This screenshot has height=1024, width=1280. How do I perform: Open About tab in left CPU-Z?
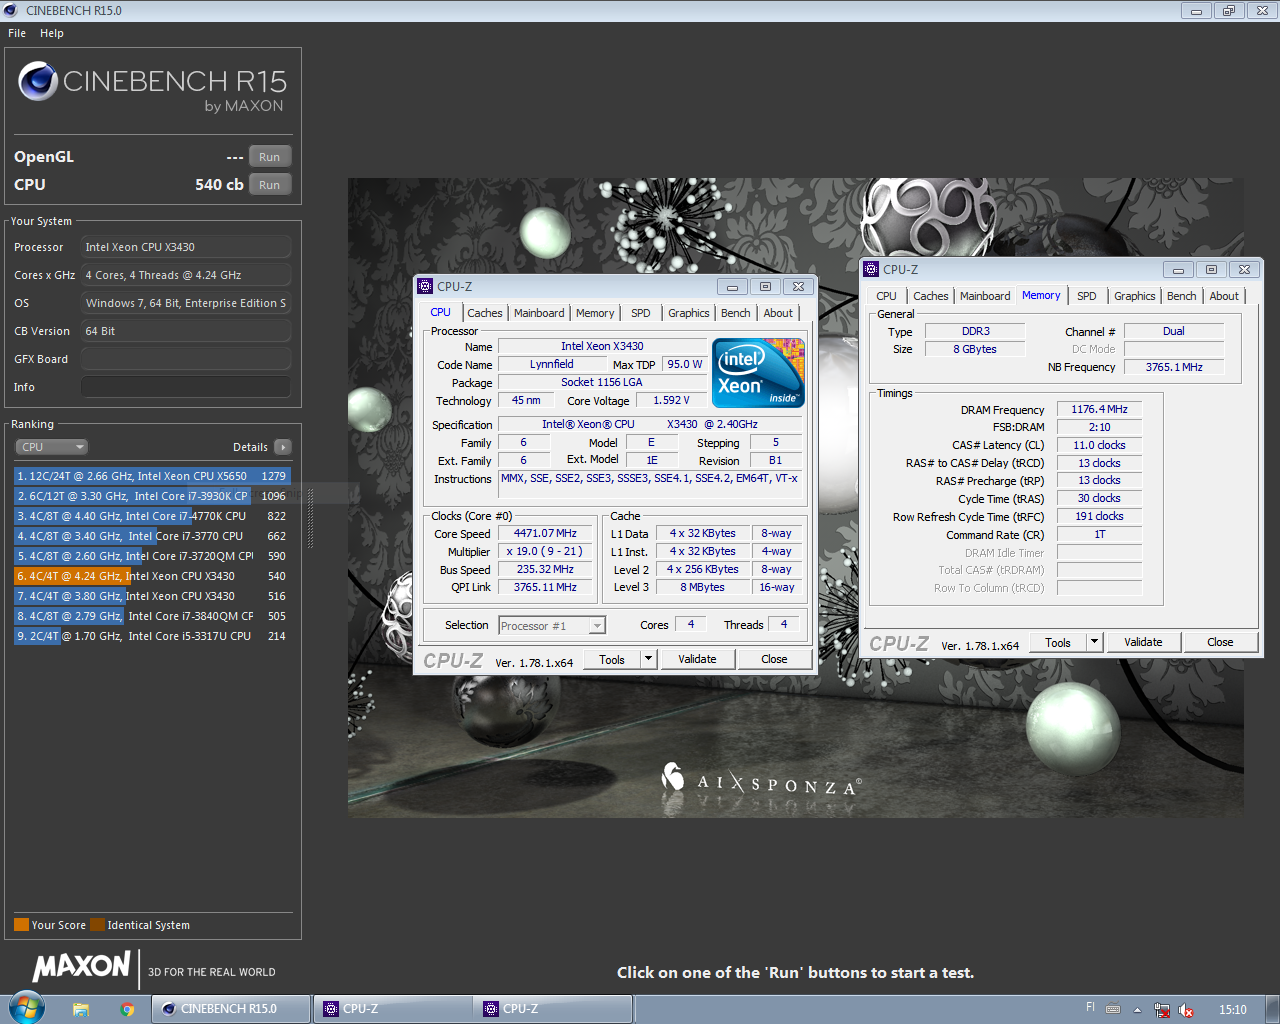pos(778,313)
